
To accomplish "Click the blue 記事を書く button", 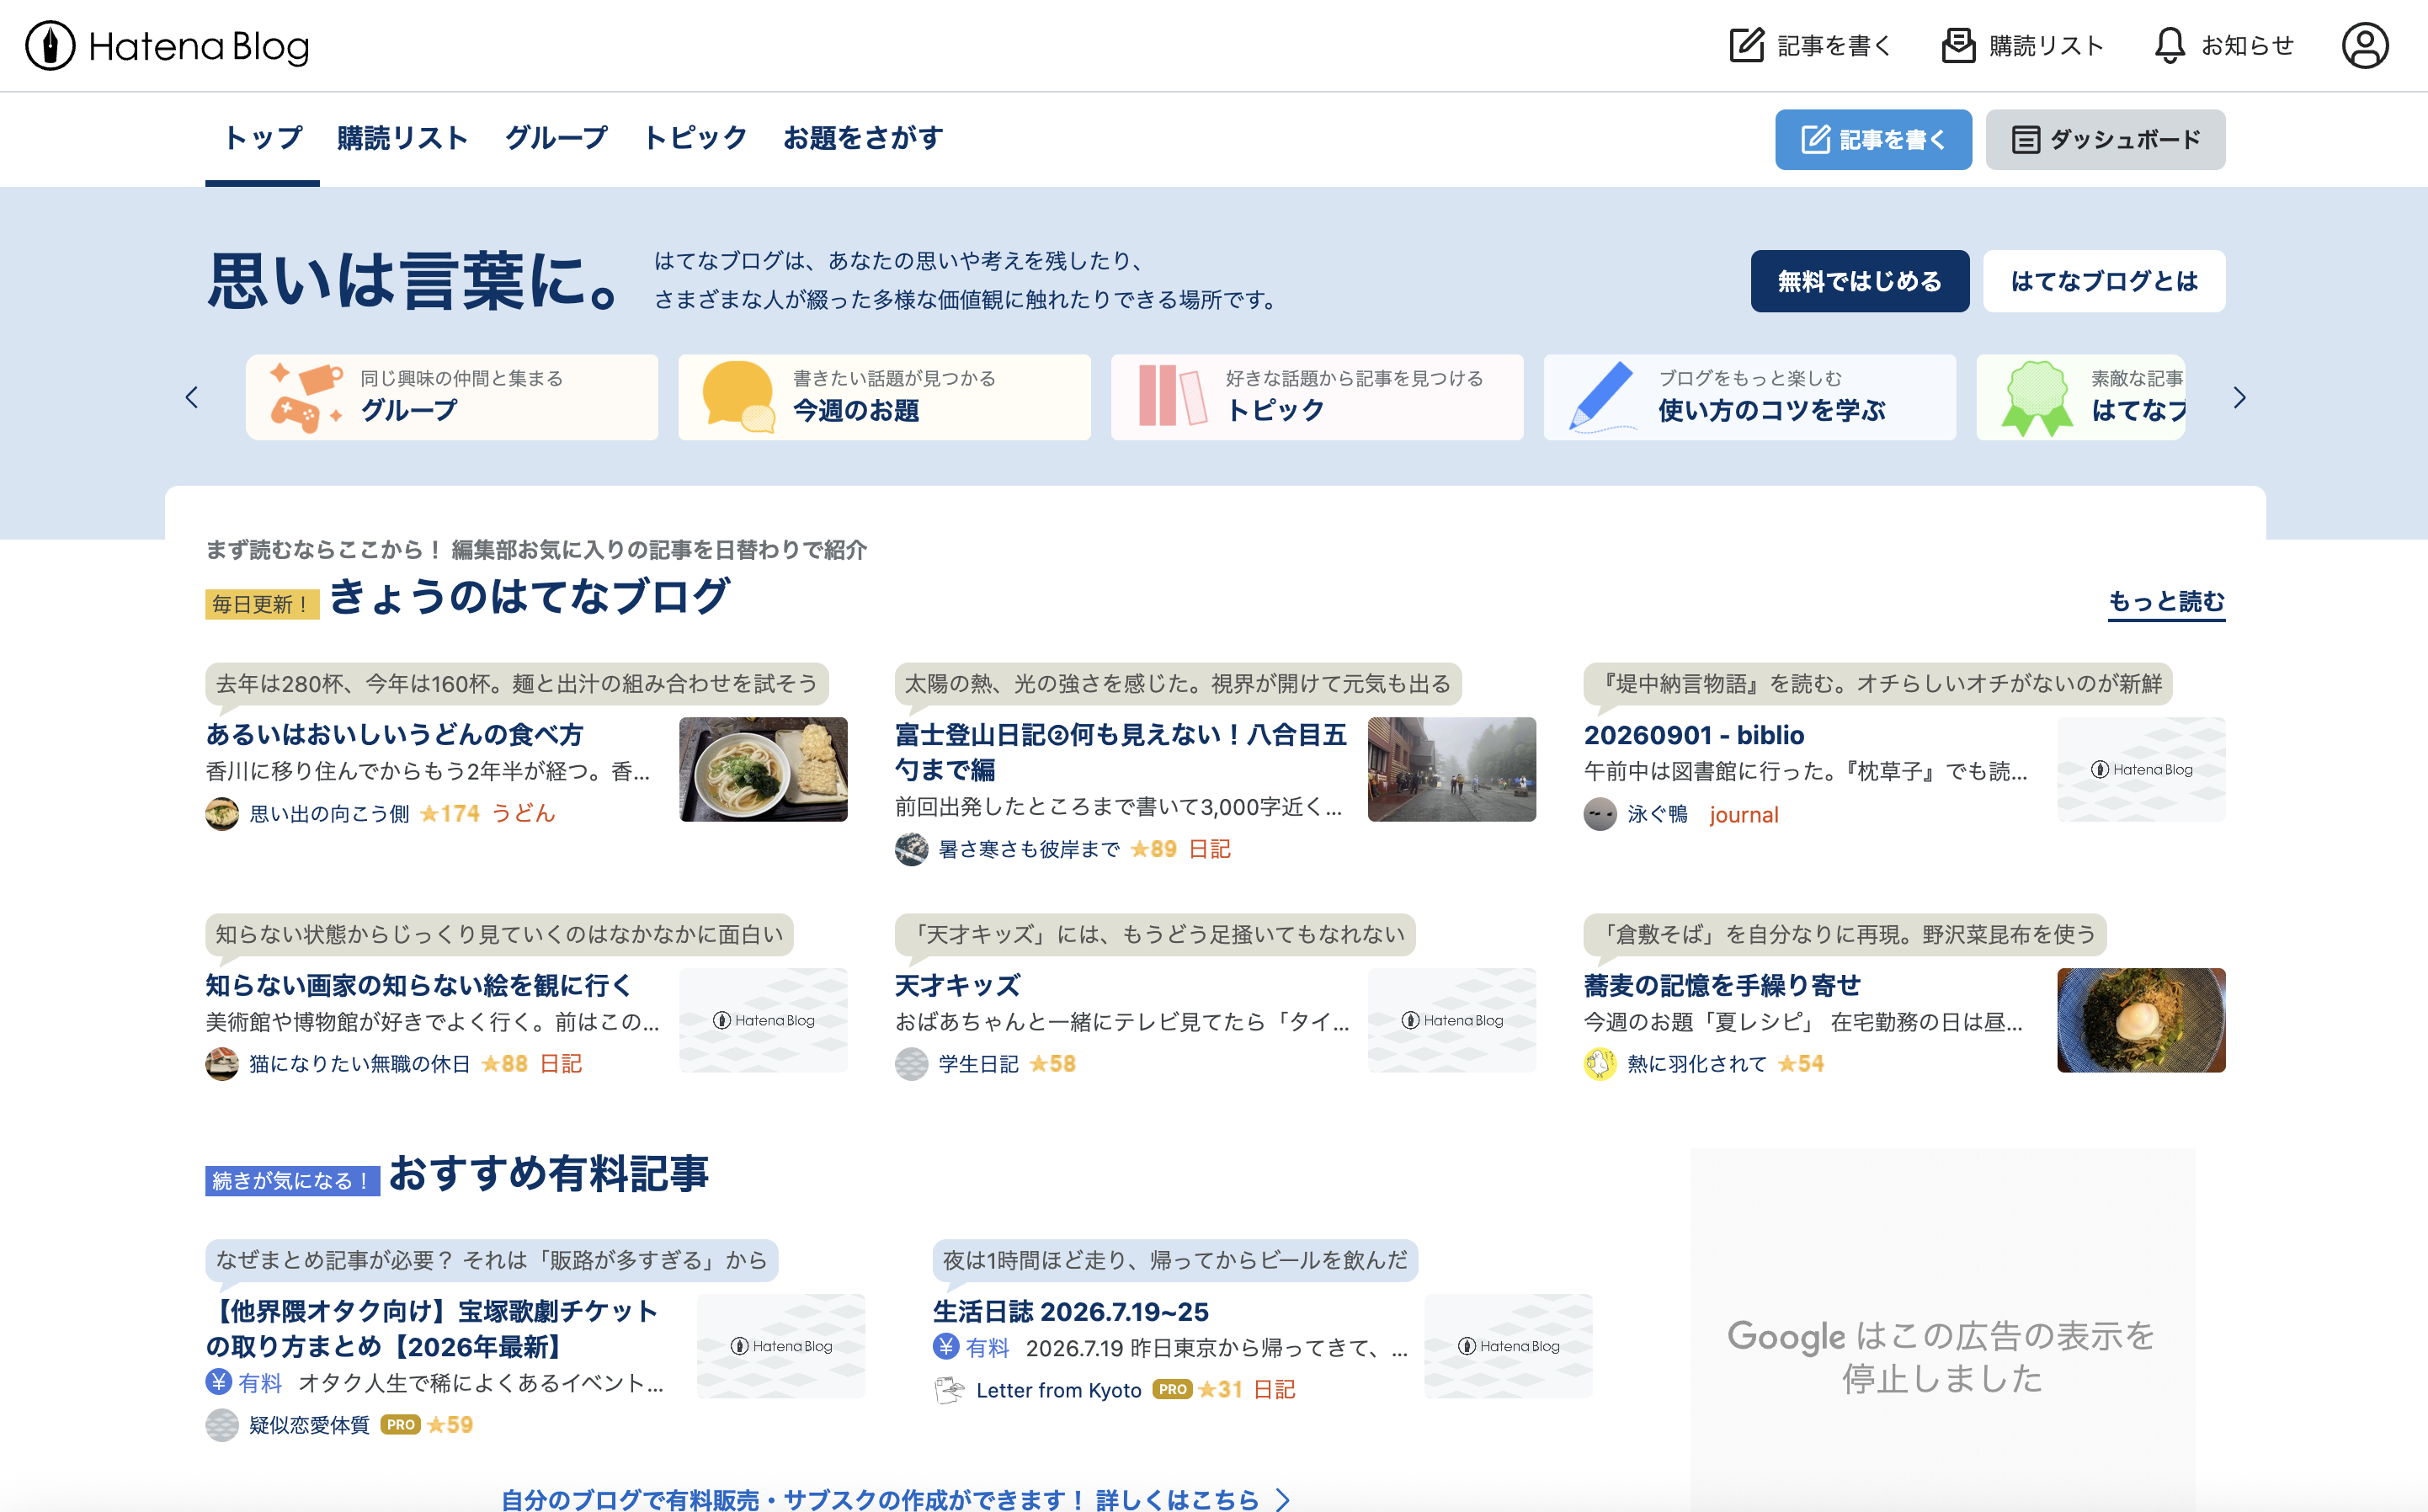I will click(1873, 140).
